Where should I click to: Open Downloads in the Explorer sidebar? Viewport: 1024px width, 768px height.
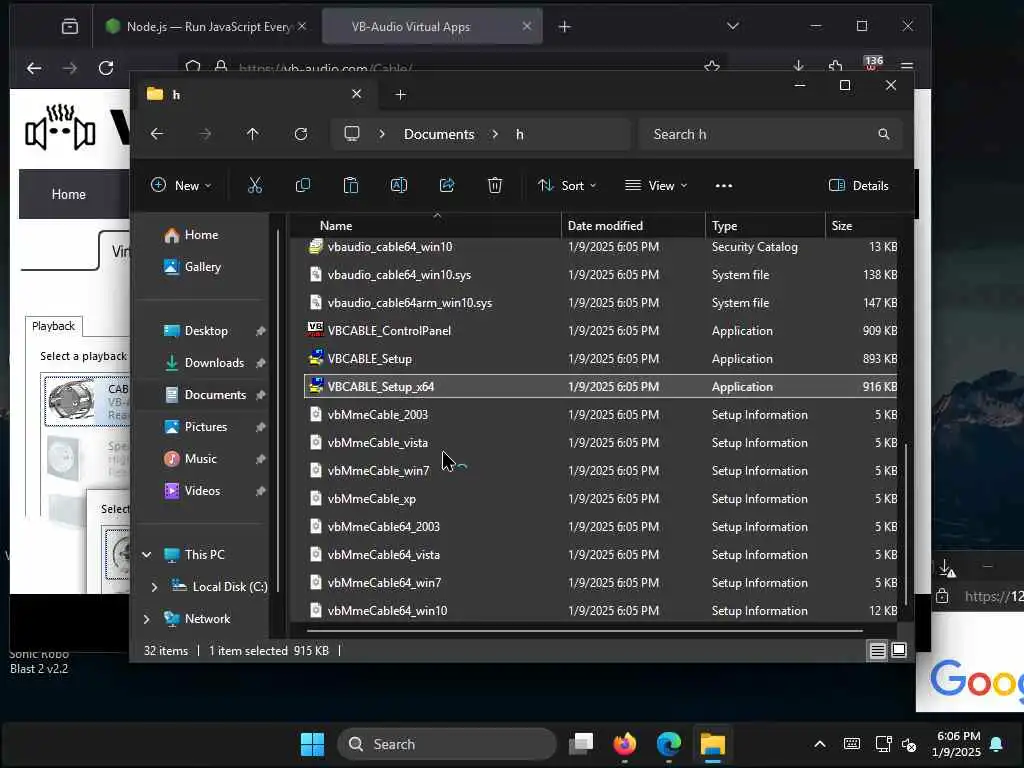pos(214,362)
